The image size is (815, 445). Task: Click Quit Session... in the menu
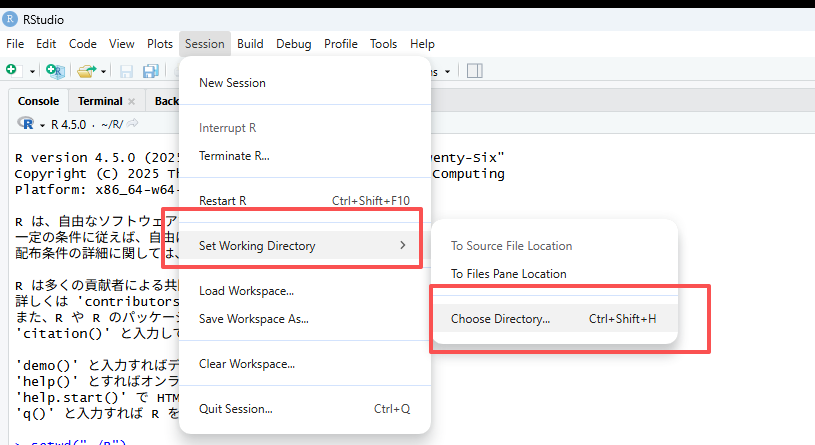tap(235, 409)
